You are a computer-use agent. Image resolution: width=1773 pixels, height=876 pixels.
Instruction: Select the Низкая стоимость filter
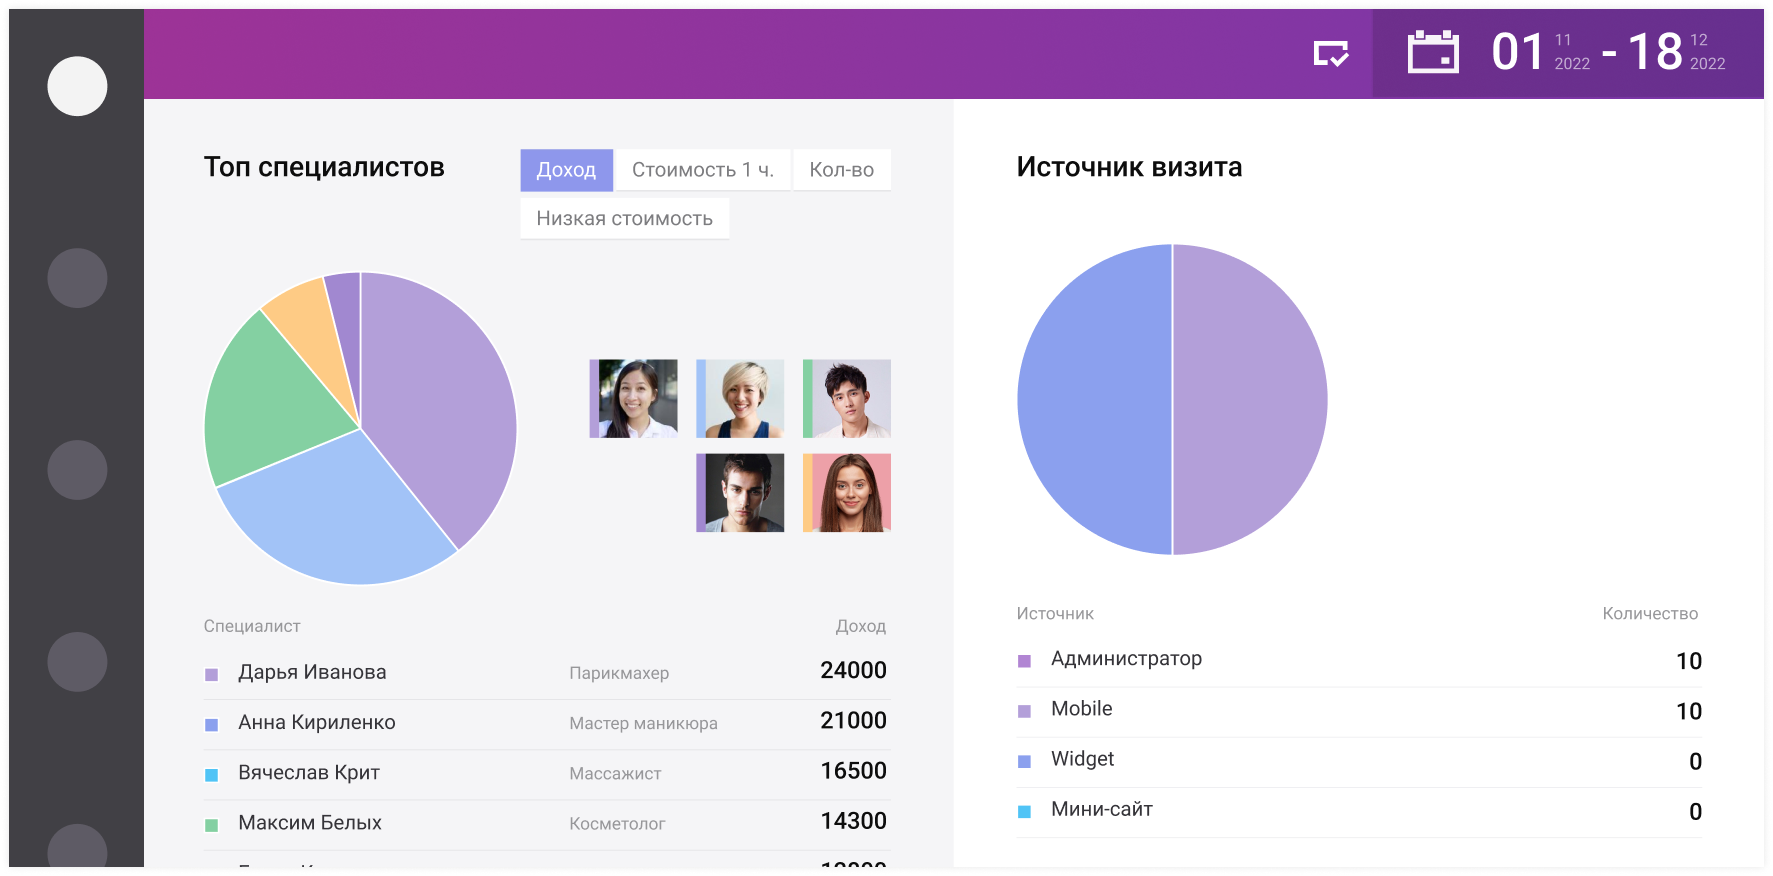tap(624, 219)
